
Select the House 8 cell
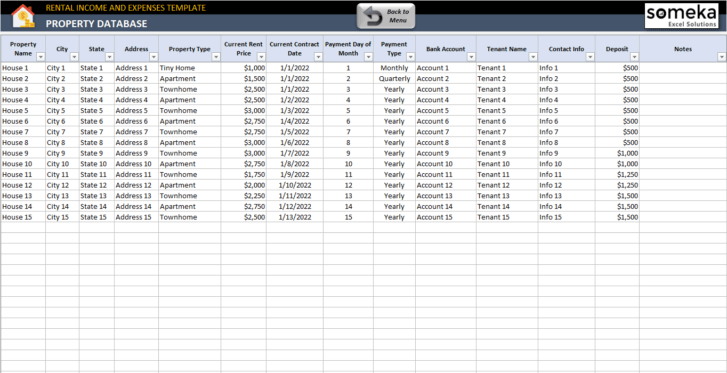click(23, 142)
